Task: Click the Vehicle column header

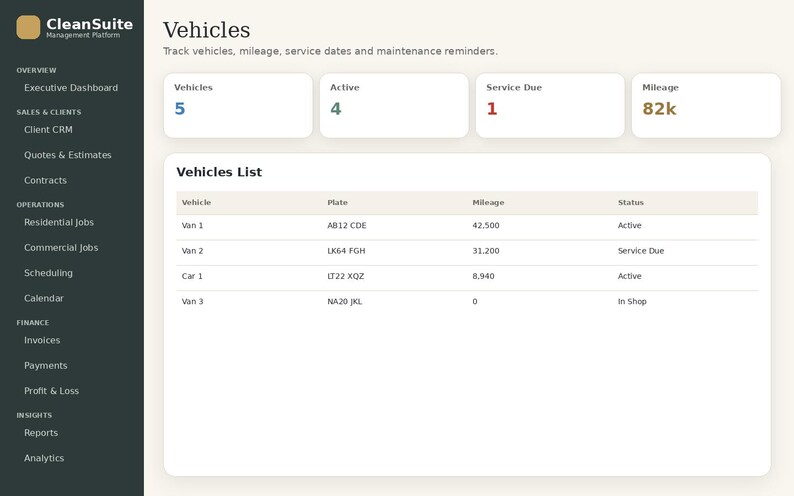Action: 196,202
